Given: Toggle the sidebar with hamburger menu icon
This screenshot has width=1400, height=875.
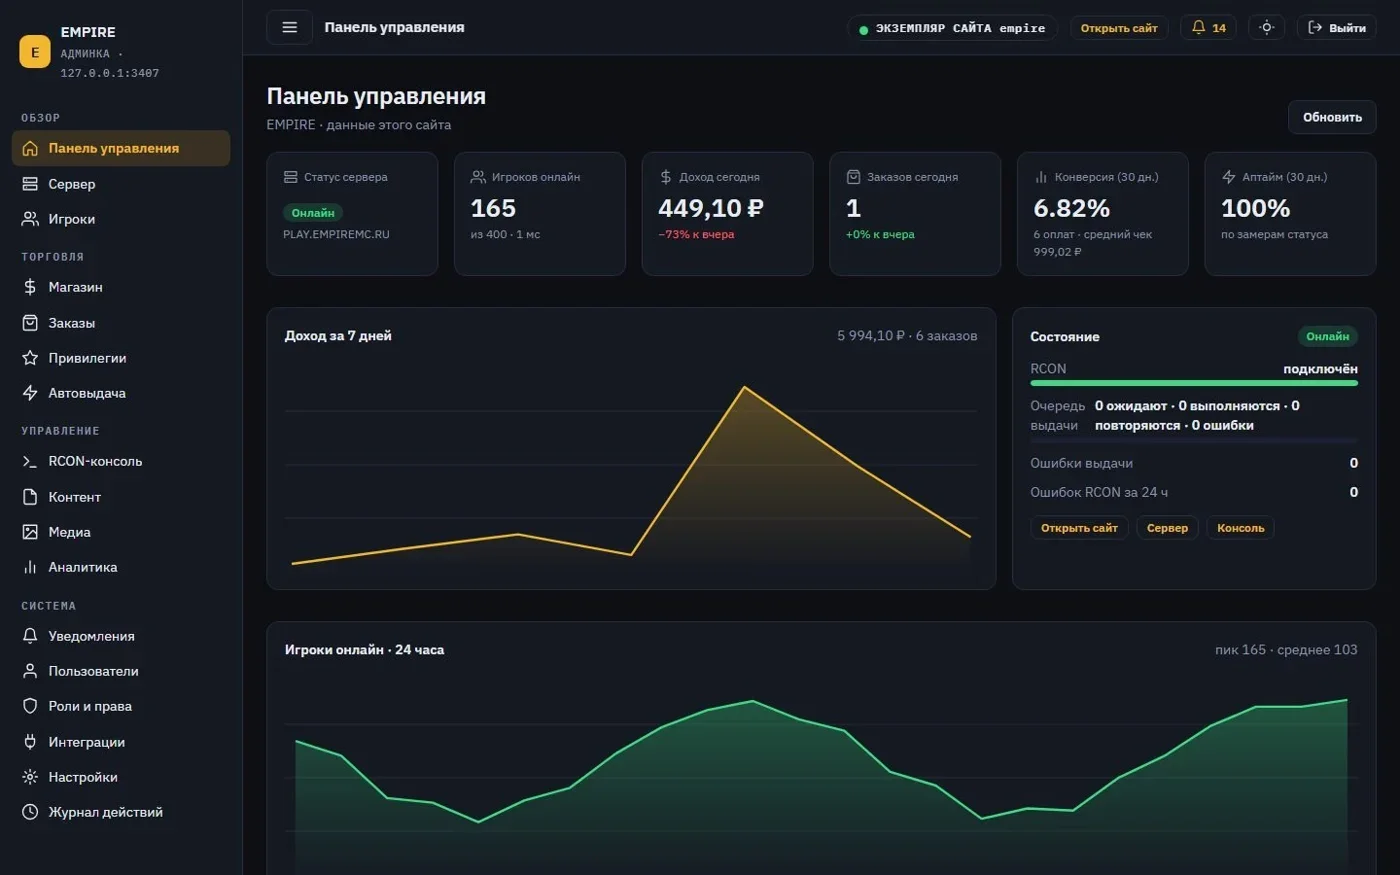Looking at the screenshot, I should (x=289, y=27).
